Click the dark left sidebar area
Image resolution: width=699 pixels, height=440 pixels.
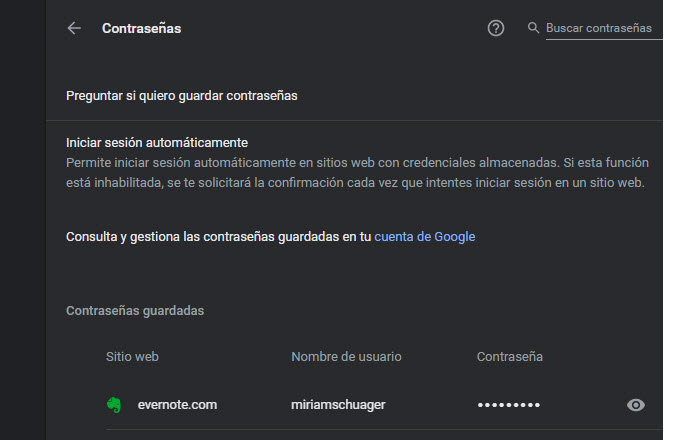tap(22, 220)
